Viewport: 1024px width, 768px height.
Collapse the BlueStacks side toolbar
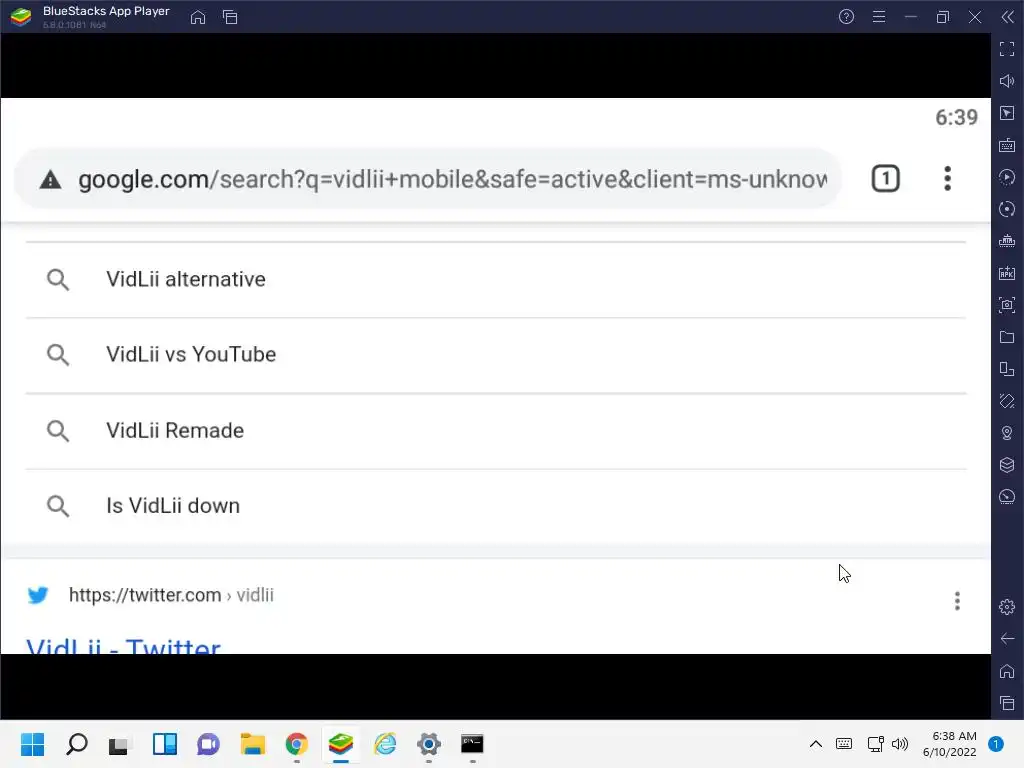click(1008, 17)
